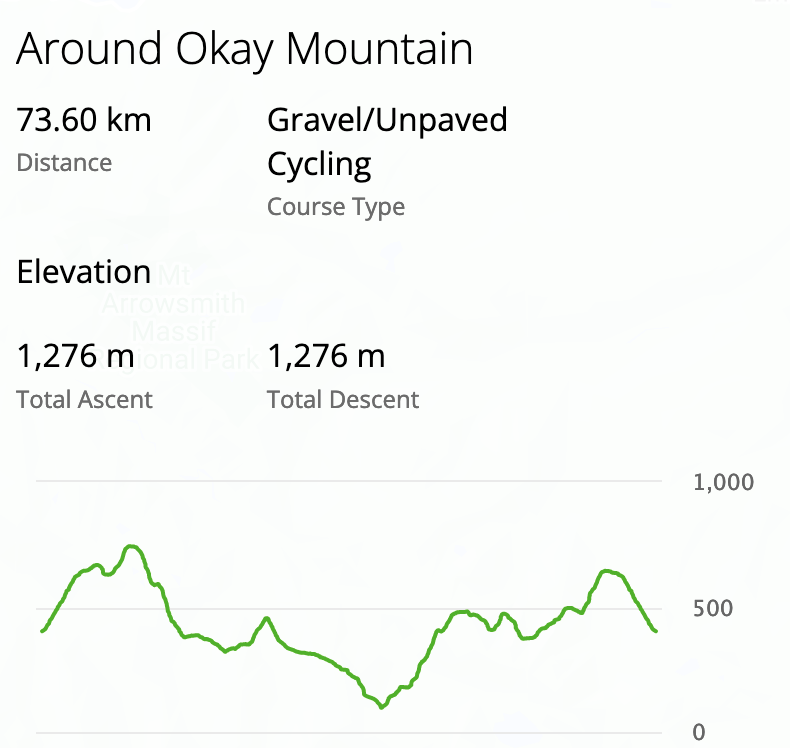
Task: Click the "Distance" label
Action: pyautogui.click(x=64, y=163)
